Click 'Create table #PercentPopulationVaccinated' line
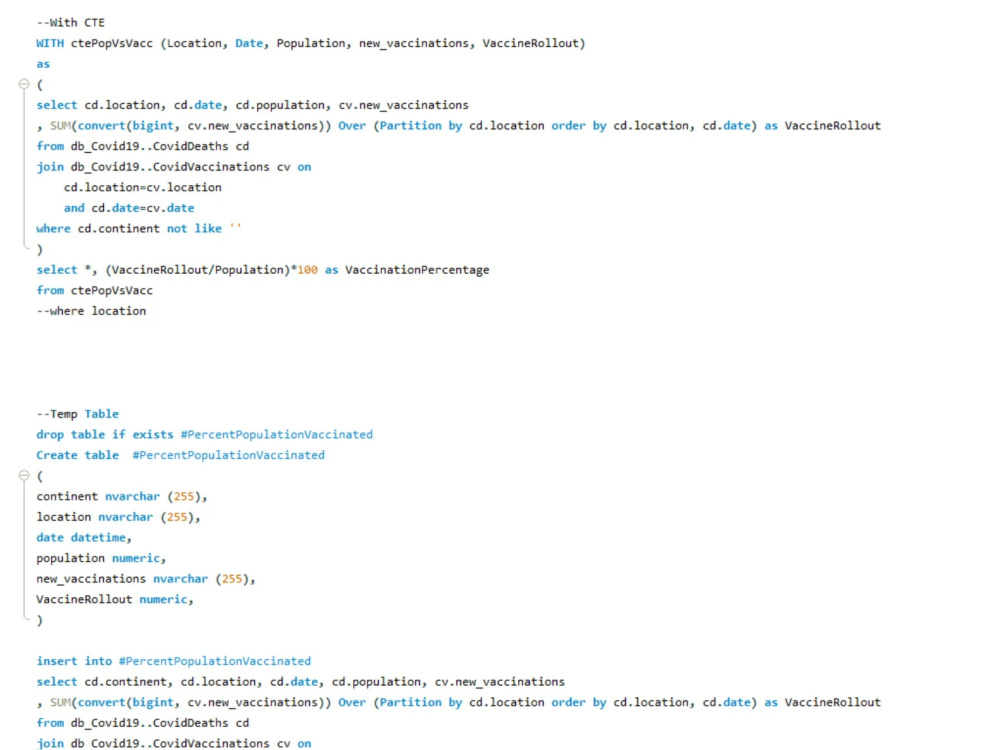 (180, 455)
